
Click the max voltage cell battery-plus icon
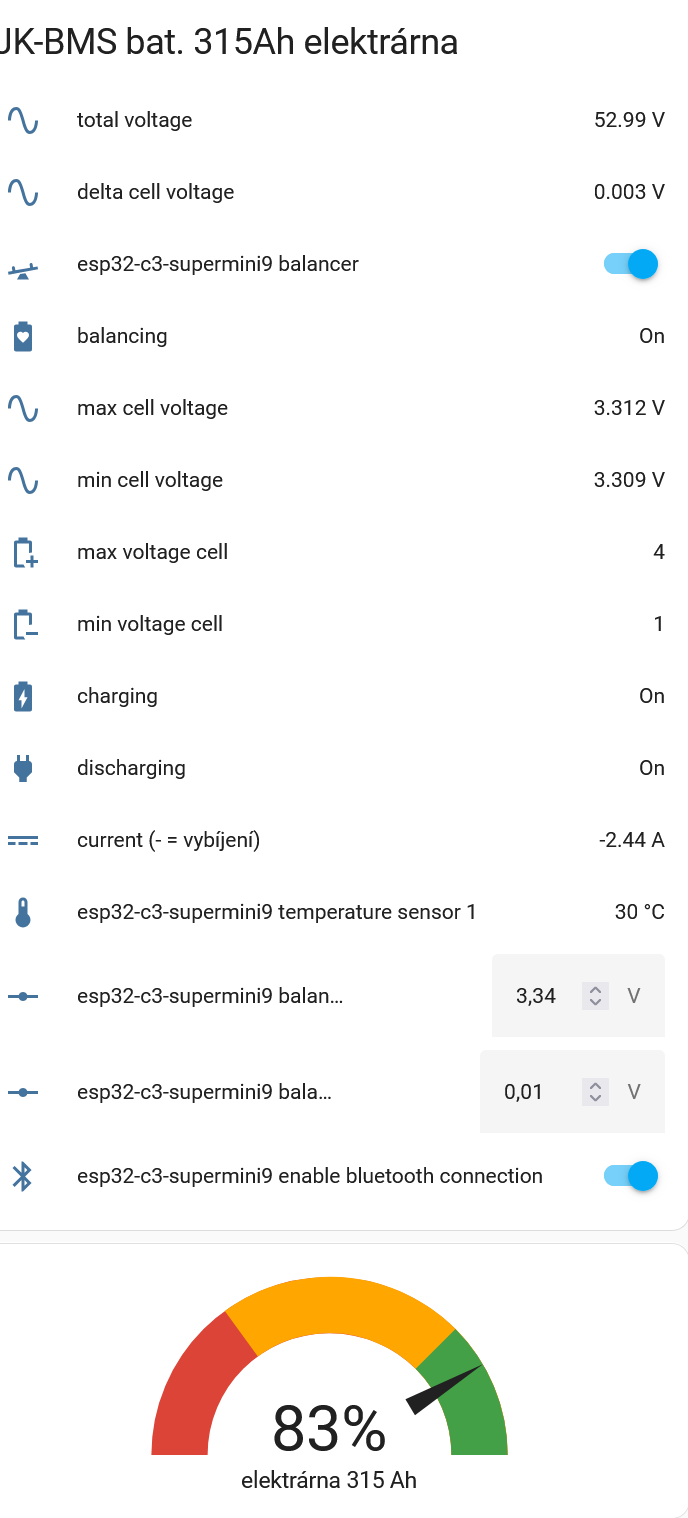point(24,552)
